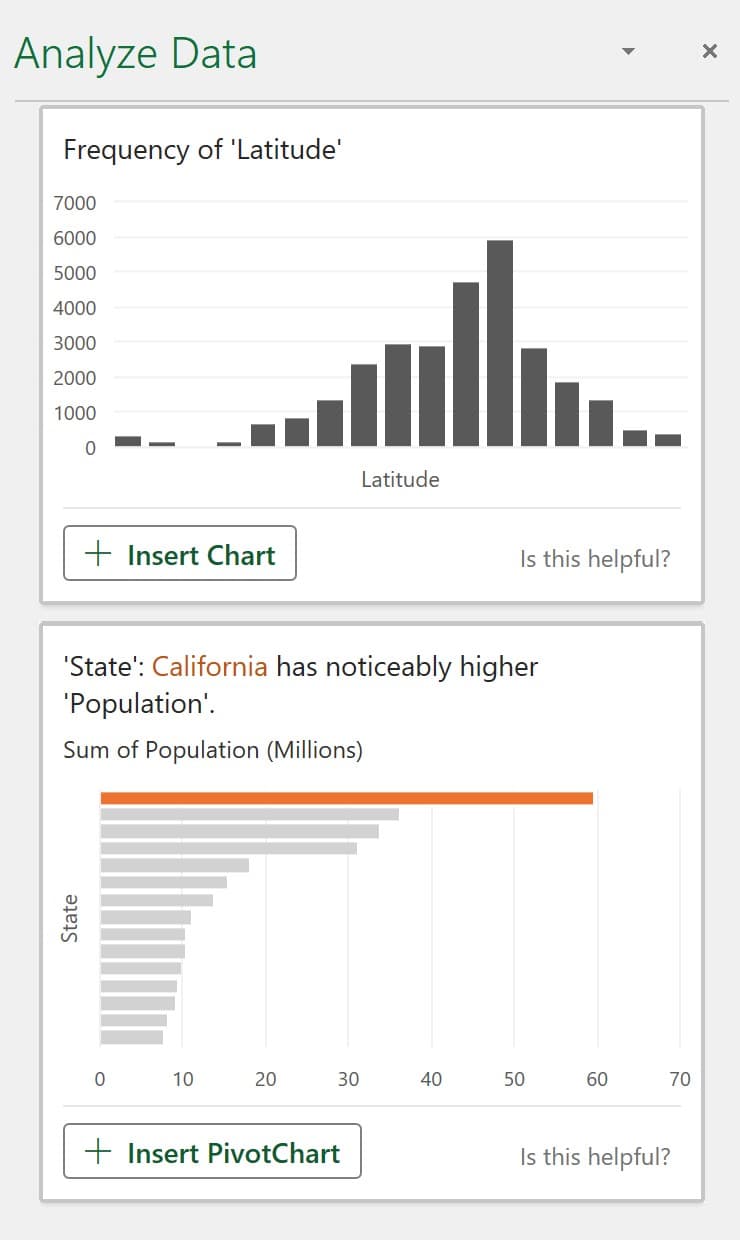This screenshot has height=1240, width=740.
Task: Click the Analyze Data pane title
Action: click(x=136, y=53)
